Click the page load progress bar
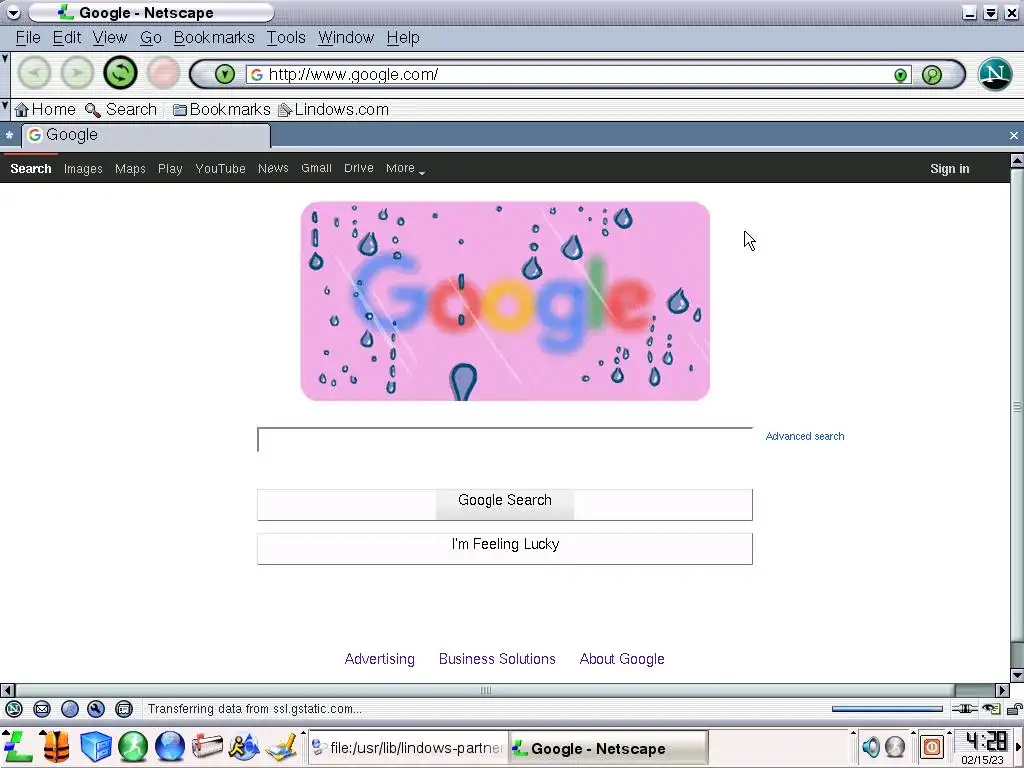This screenshot has height=768, width=1024. 887,709
